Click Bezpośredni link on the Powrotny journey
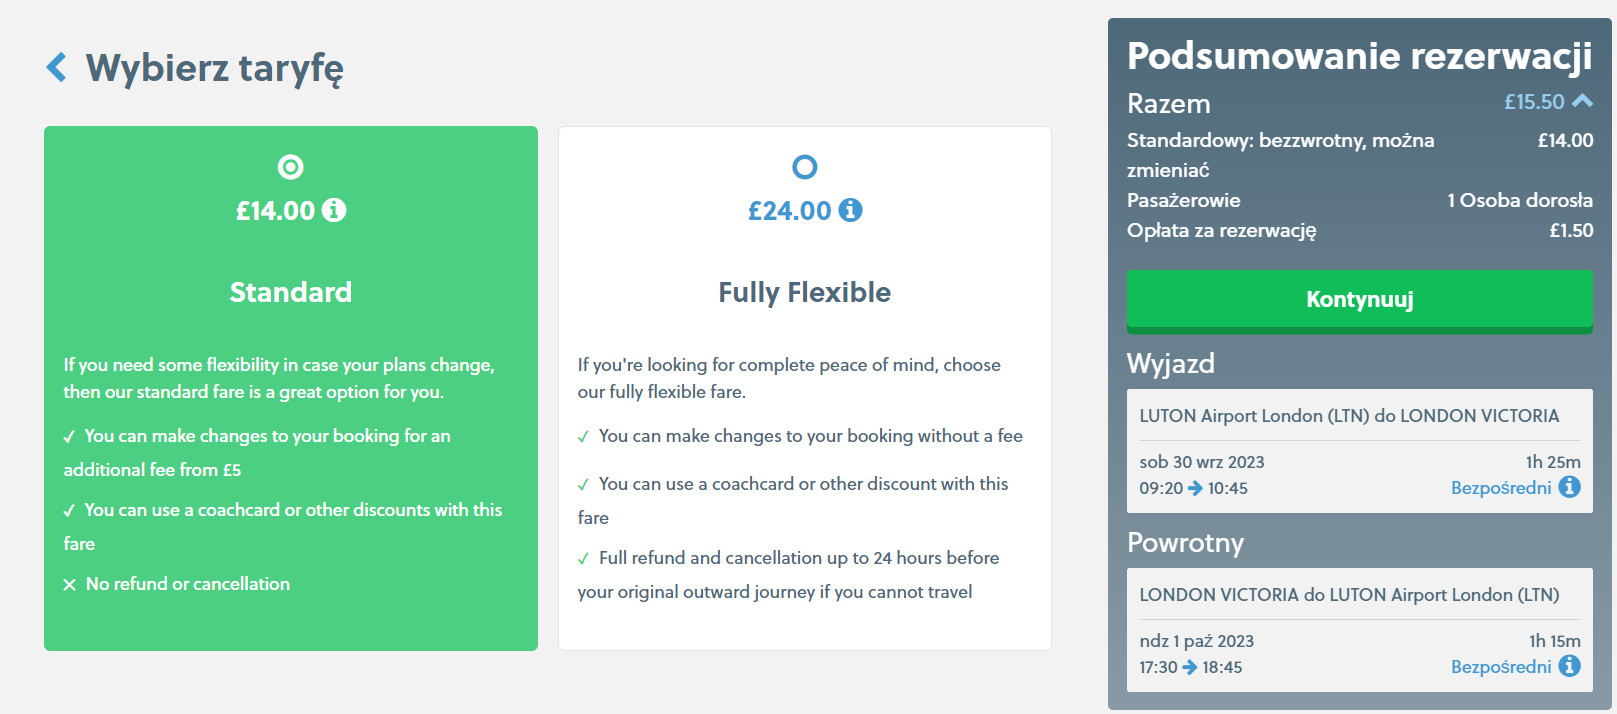Viewport: 1617px width, 714px height. [x=1500, y=667]
